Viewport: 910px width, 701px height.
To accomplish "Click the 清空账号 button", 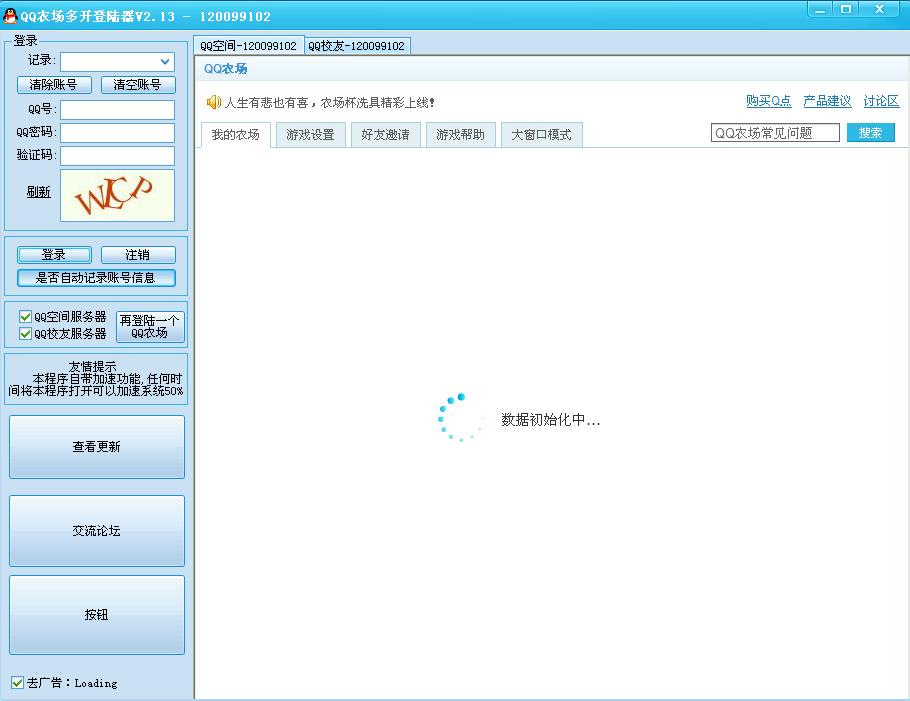I will [x=138, y=85].
